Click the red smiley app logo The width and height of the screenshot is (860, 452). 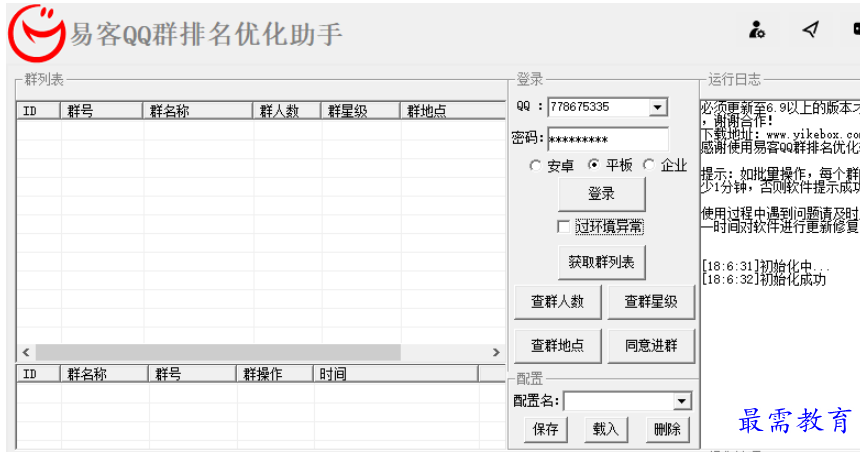[36, 33]
